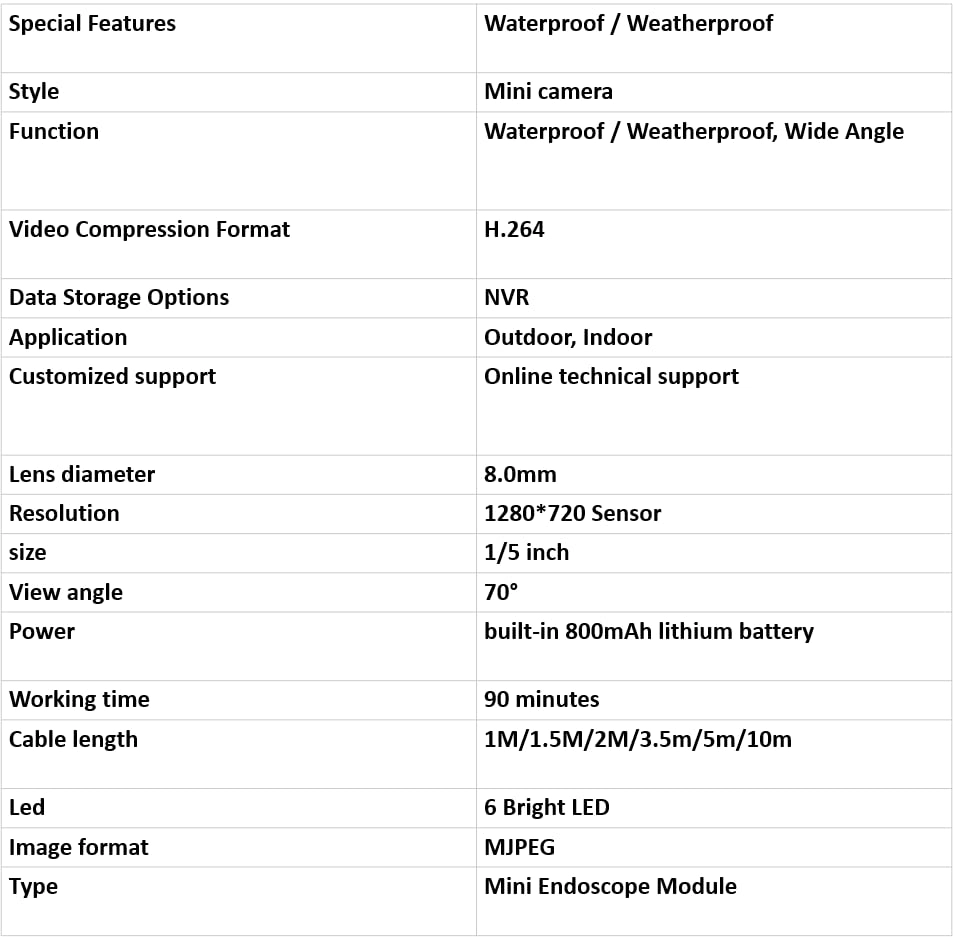Select the 'MJPEG' image format value

pyautogui.click(x=519, y=847)
